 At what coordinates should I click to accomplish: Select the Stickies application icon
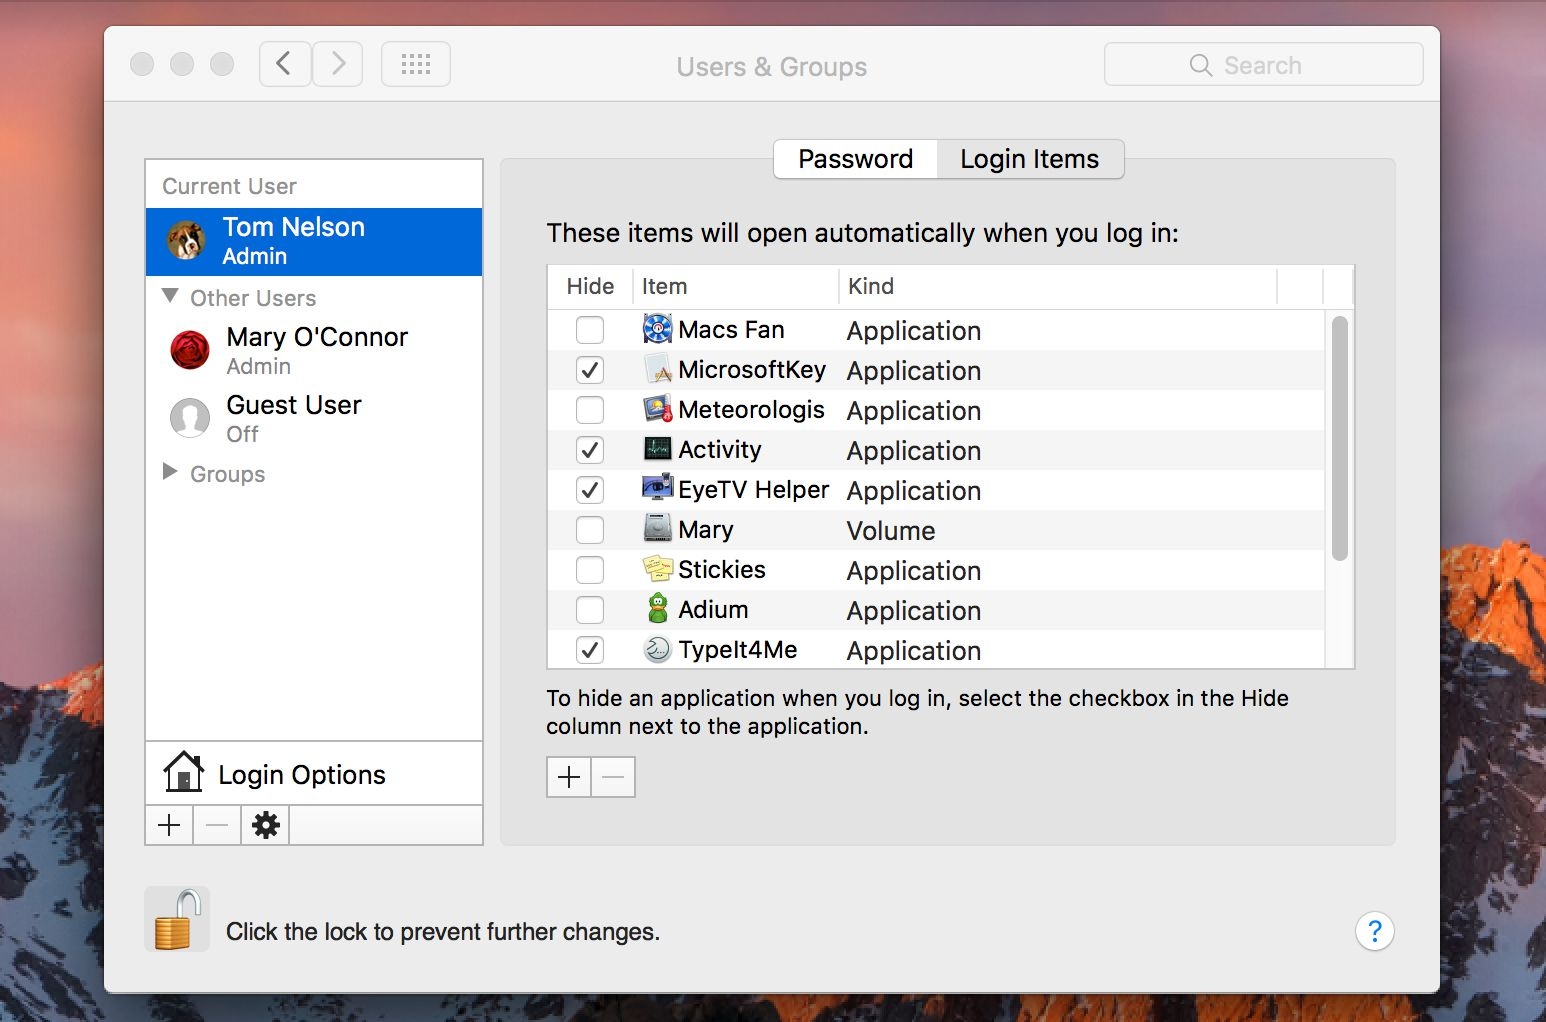pyautogui.click(x=657, y=569)
